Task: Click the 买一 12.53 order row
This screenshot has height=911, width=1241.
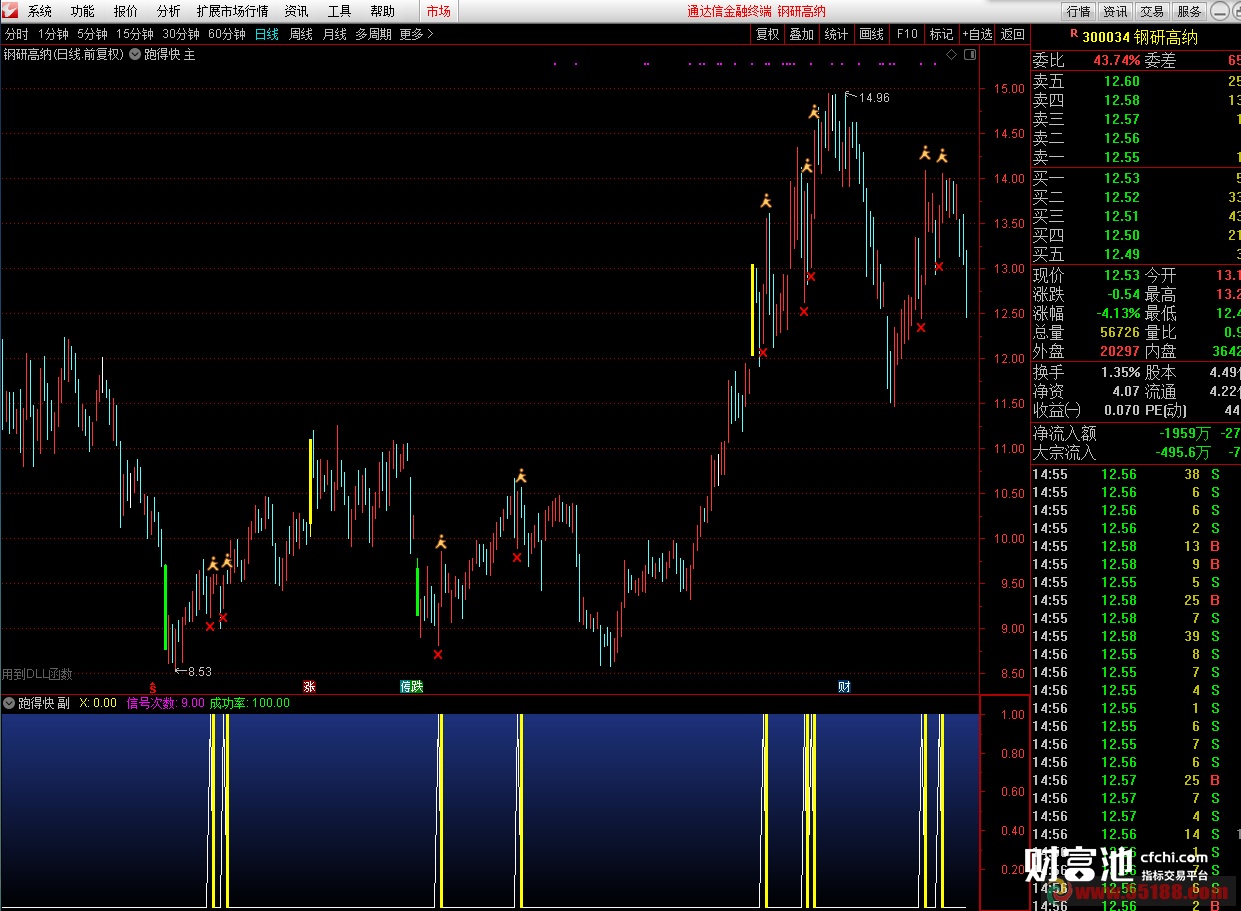Action: 1135,178
